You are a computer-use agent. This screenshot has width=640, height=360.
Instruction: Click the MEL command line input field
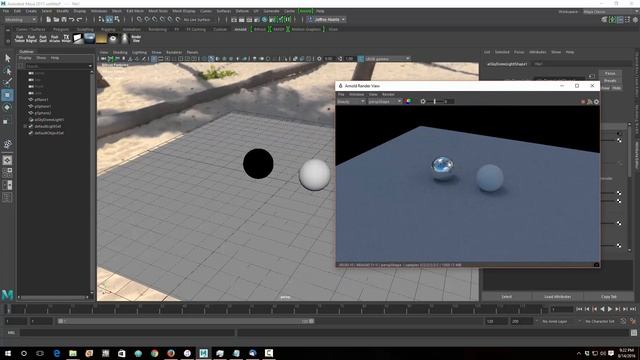[127, 333]
